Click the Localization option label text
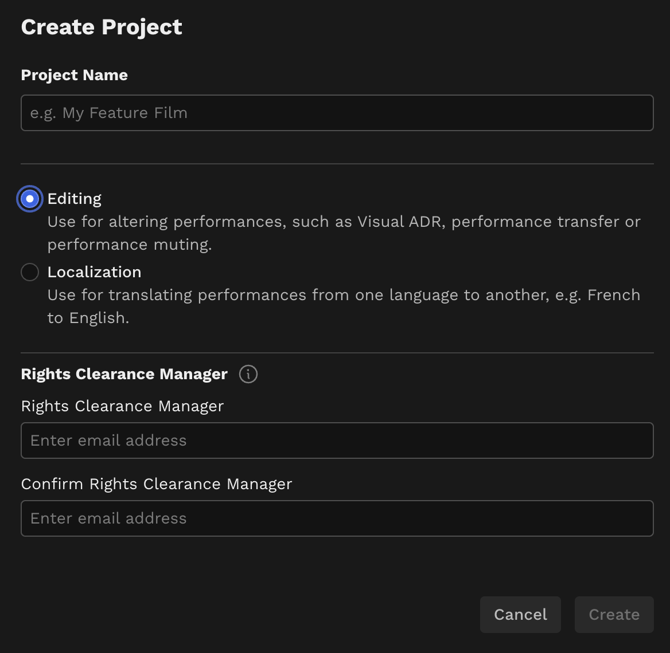Screen dimensions: 670x653 94,272
